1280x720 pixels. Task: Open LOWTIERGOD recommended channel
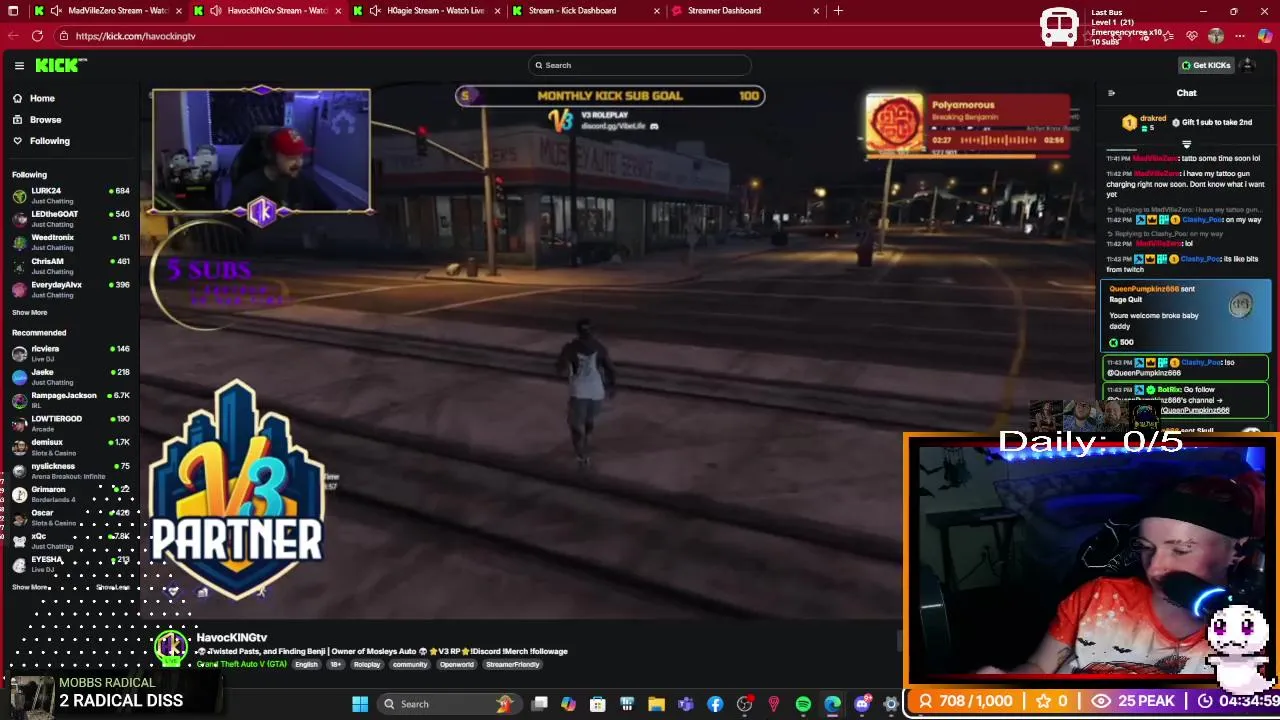coord(70,423)
